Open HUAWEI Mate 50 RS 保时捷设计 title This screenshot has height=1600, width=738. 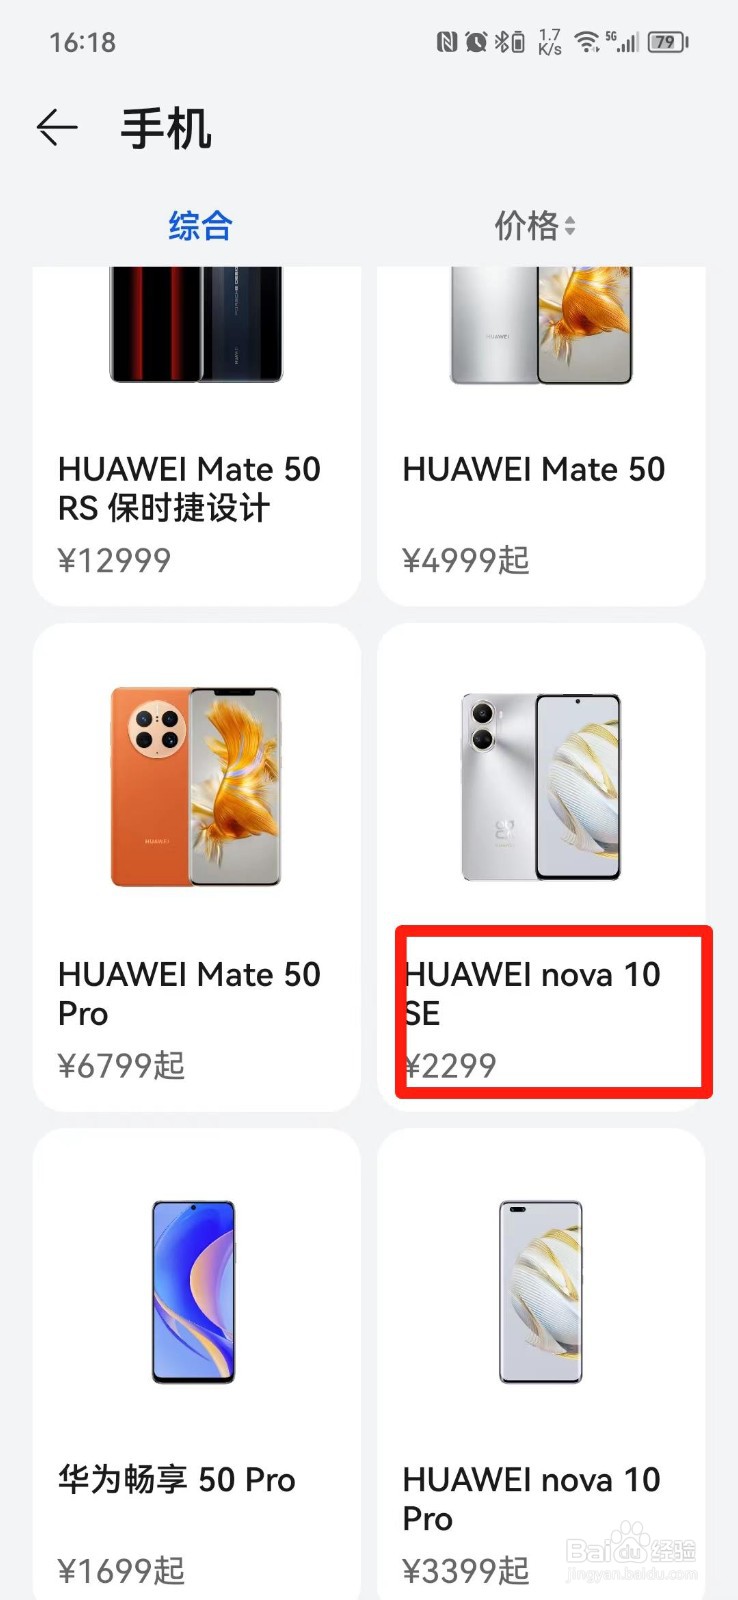coord(189,488)
